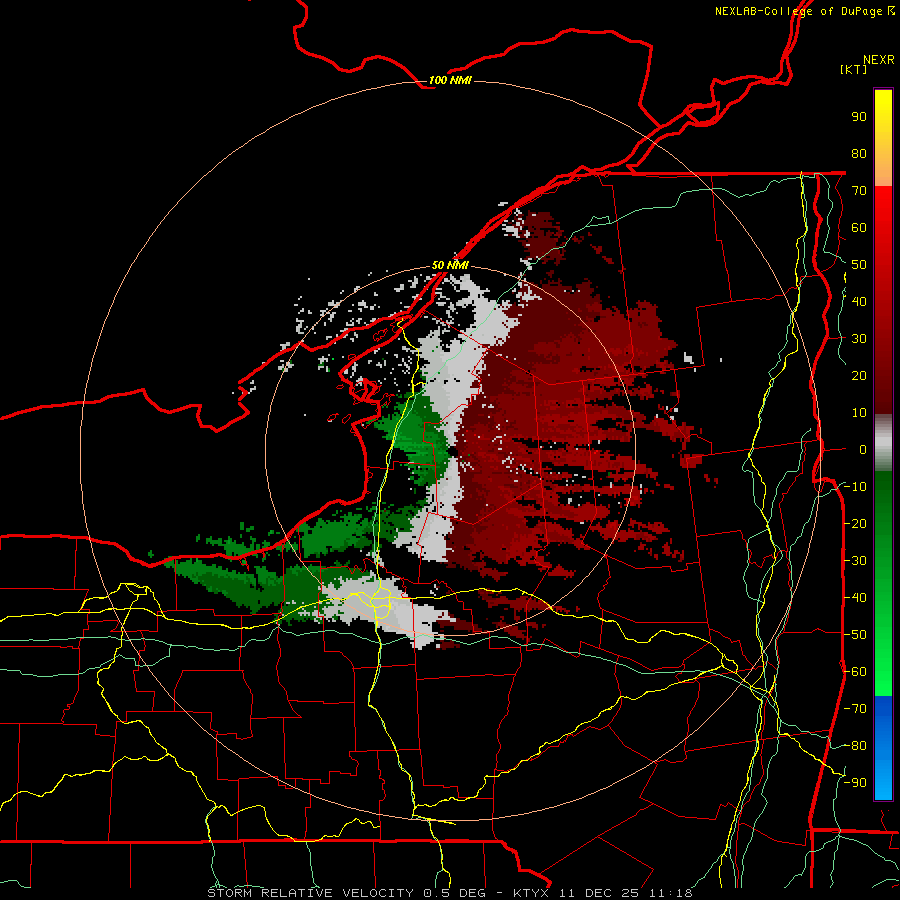Click the blue bottom segment of color bar
Screen dimensions: 900x900
(x=883, y=747)
